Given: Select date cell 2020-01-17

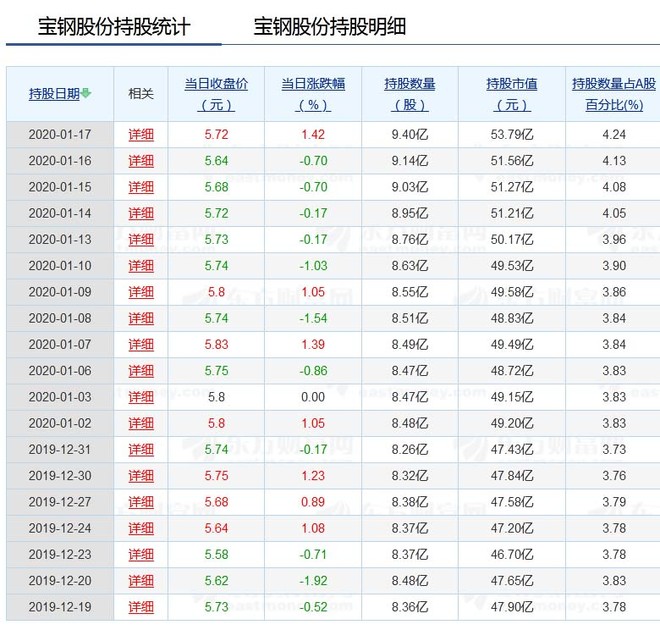Looking at the screenshot, I should point(60,135).
